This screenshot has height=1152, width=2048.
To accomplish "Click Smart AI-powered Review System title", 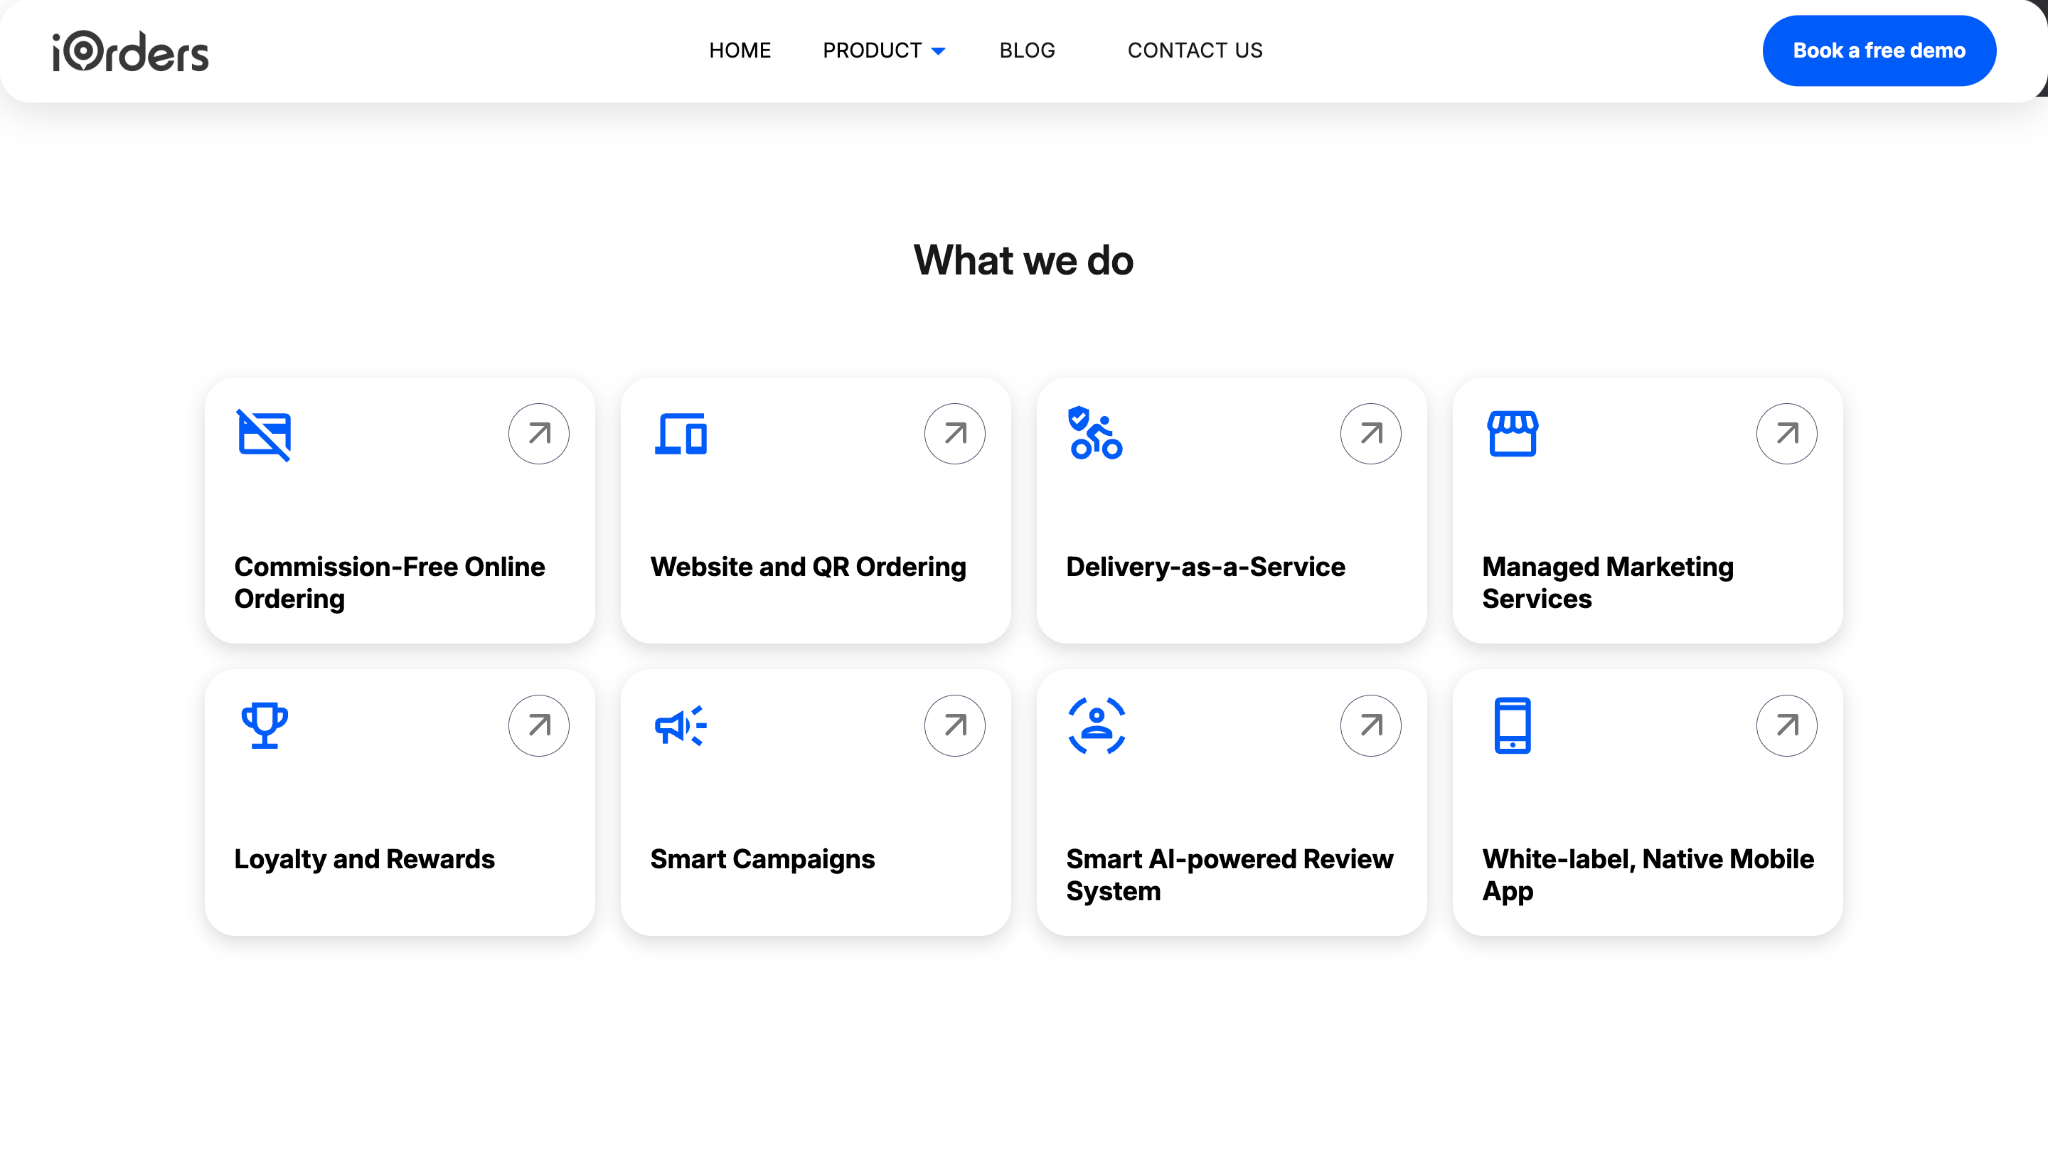I will coord(1230,875).
